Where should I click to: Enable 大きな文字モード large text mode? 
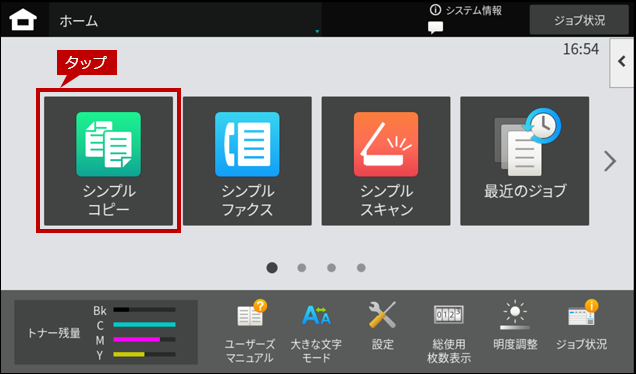coord(316,332)
